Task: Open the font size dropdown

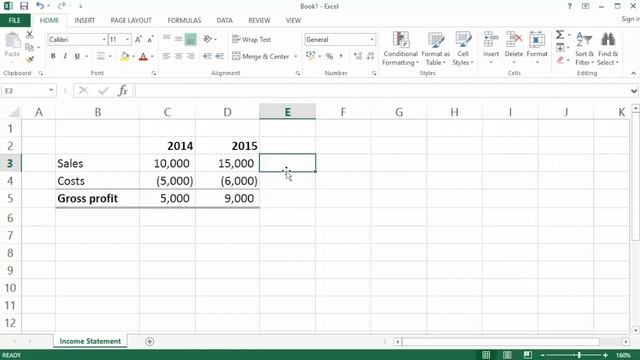Action: pyautogui.click(x=127, y=40)
